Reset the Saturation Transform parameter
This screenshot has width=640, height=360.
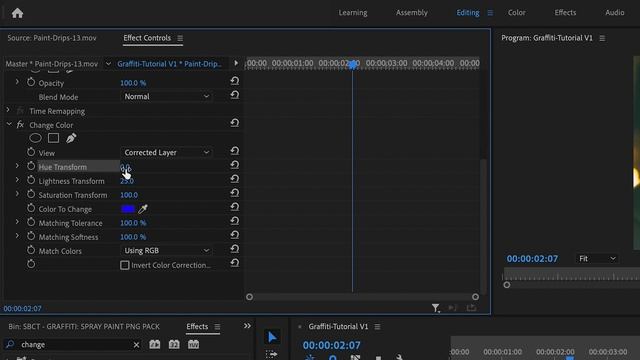tap(234, 193)
